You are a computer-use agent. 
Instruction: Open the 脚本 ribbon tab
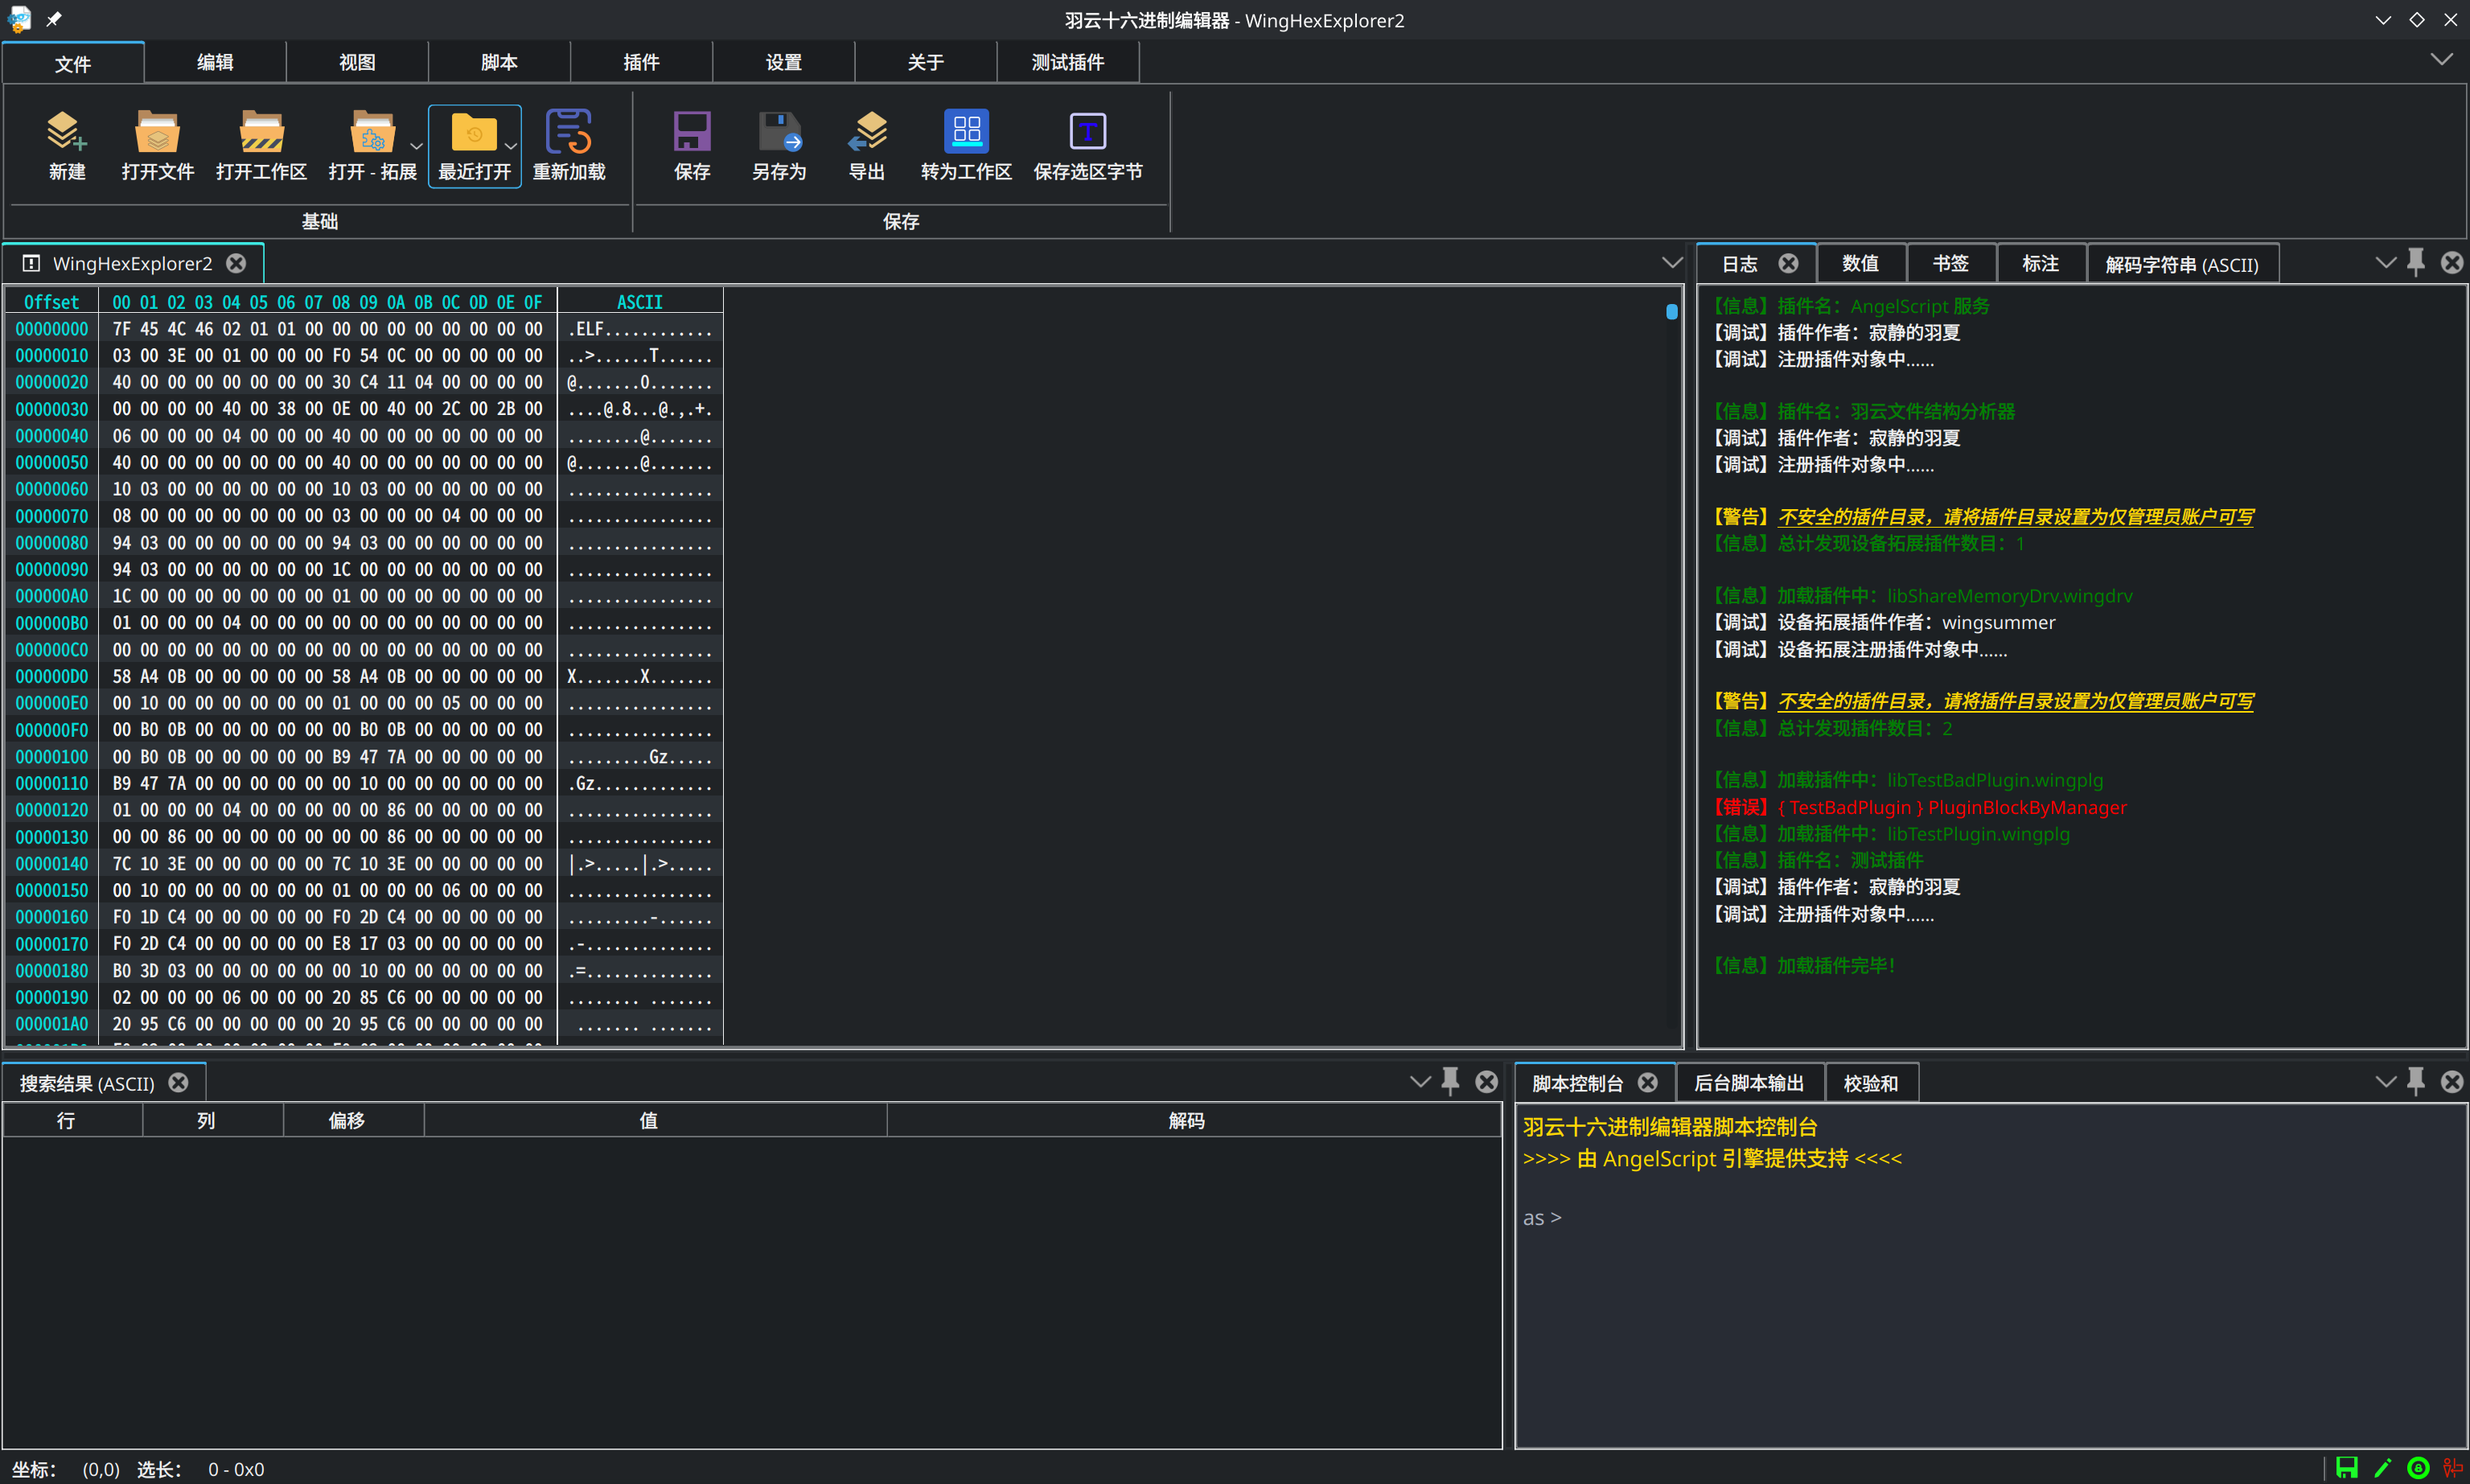click(499, 62)
